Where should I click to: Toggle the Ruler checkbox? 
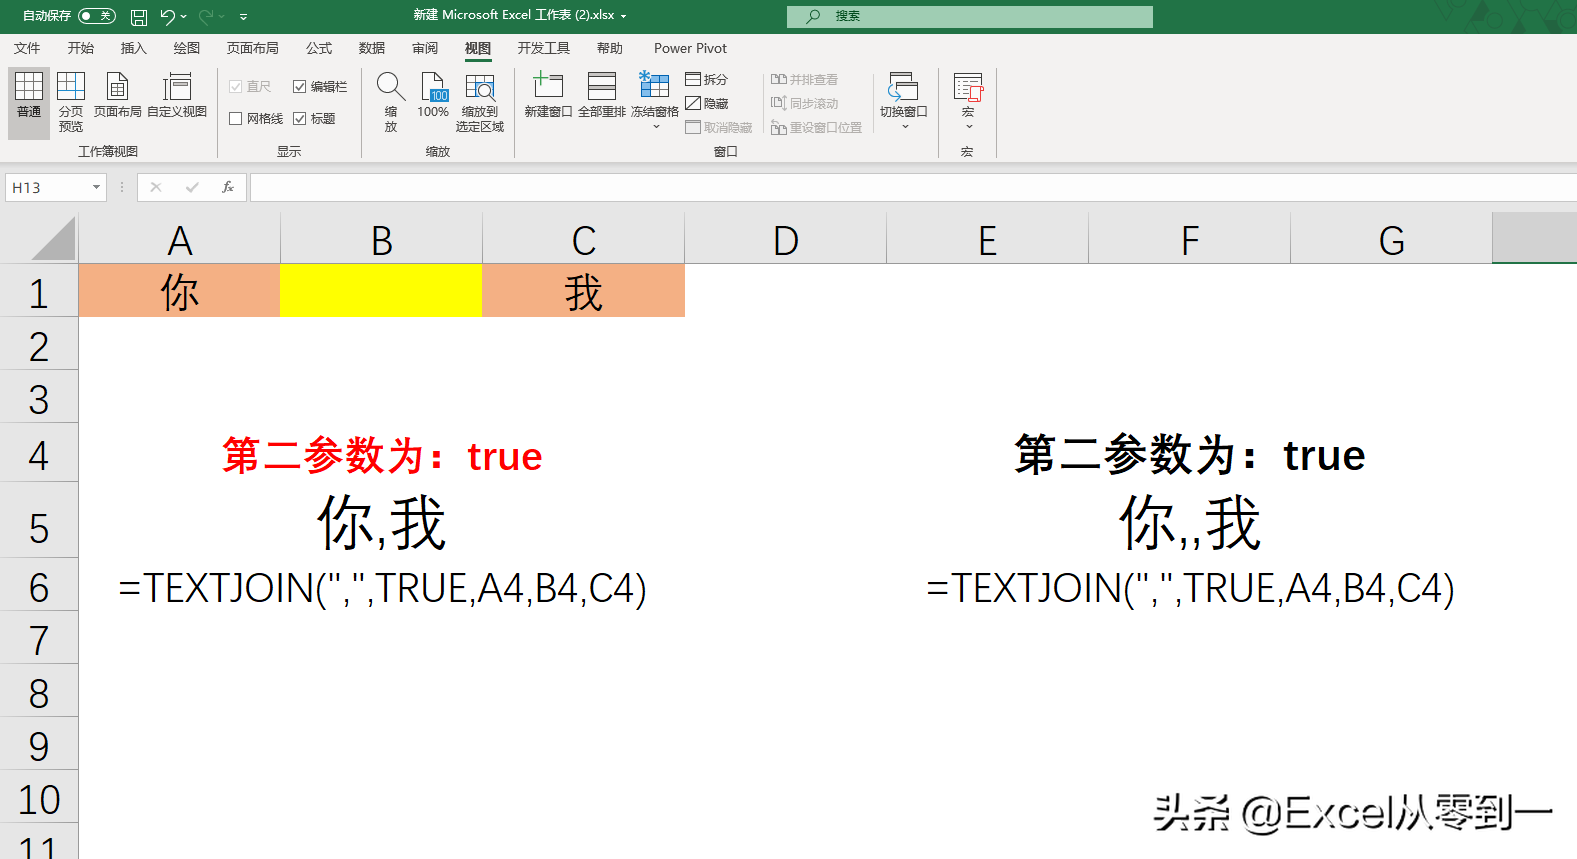[x=236, y=87]
